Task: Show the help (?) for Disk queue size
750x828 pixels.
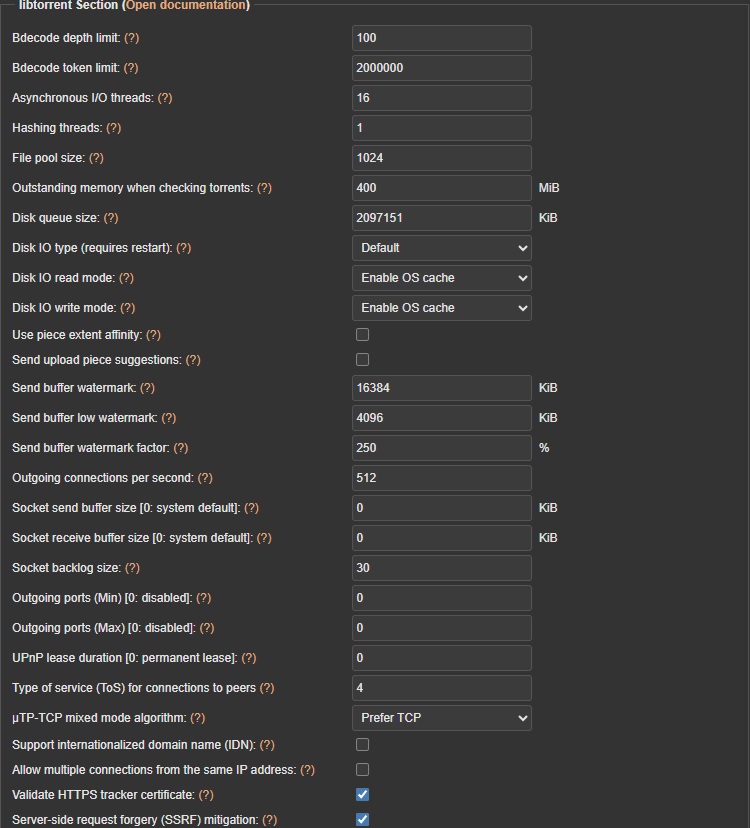Action: [111, 218]
